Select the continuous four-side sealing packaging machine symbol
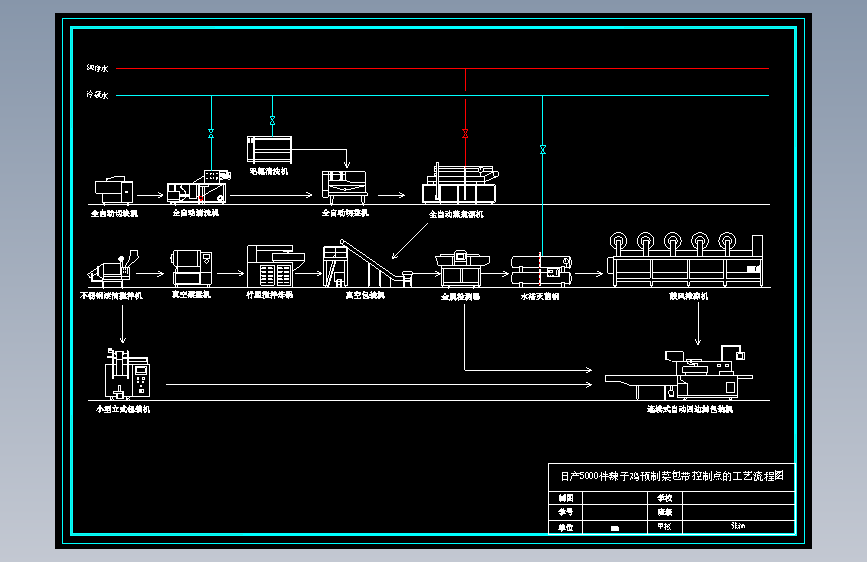 679,372
